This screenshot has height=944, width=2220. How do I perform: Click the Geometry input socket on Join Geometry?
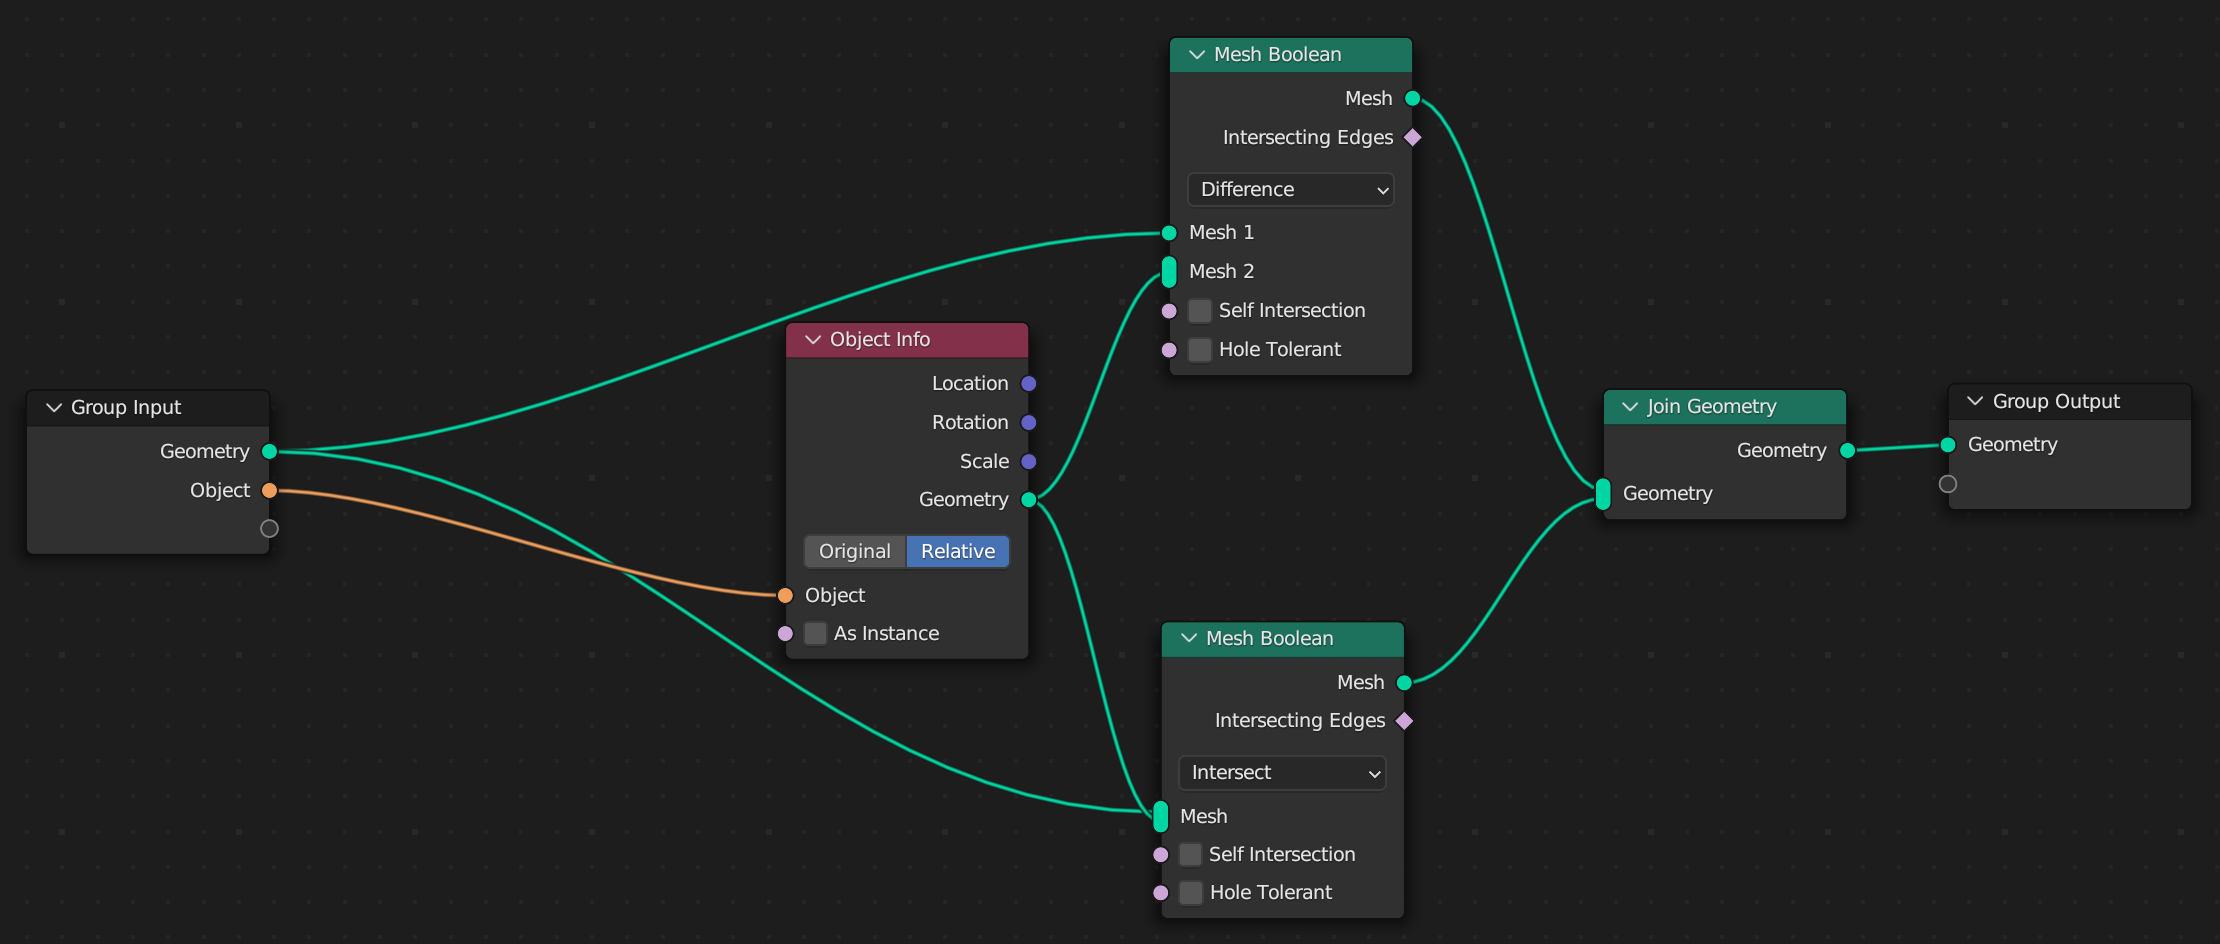click(1603, 493)
